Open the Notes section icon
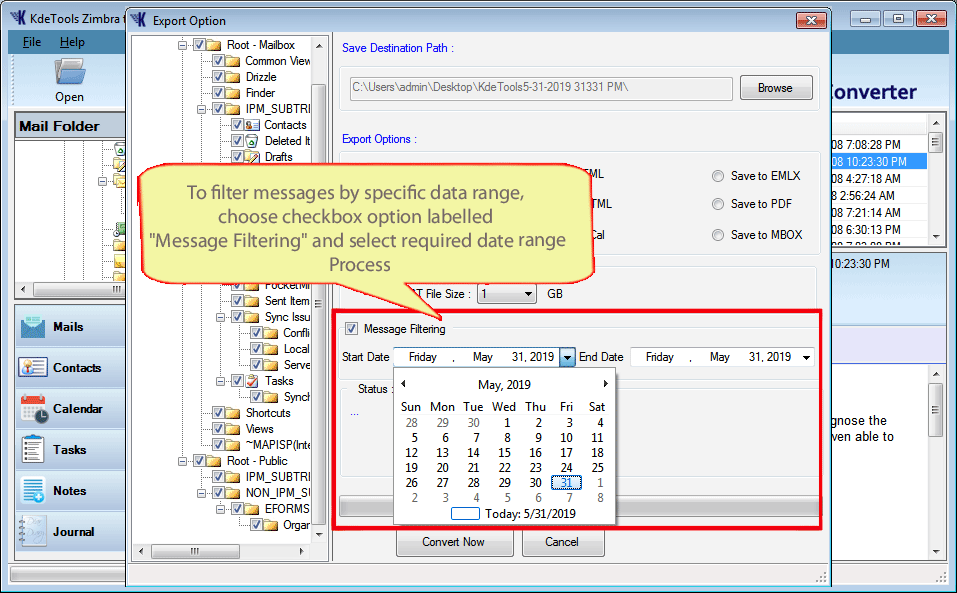 click(33, 491)
